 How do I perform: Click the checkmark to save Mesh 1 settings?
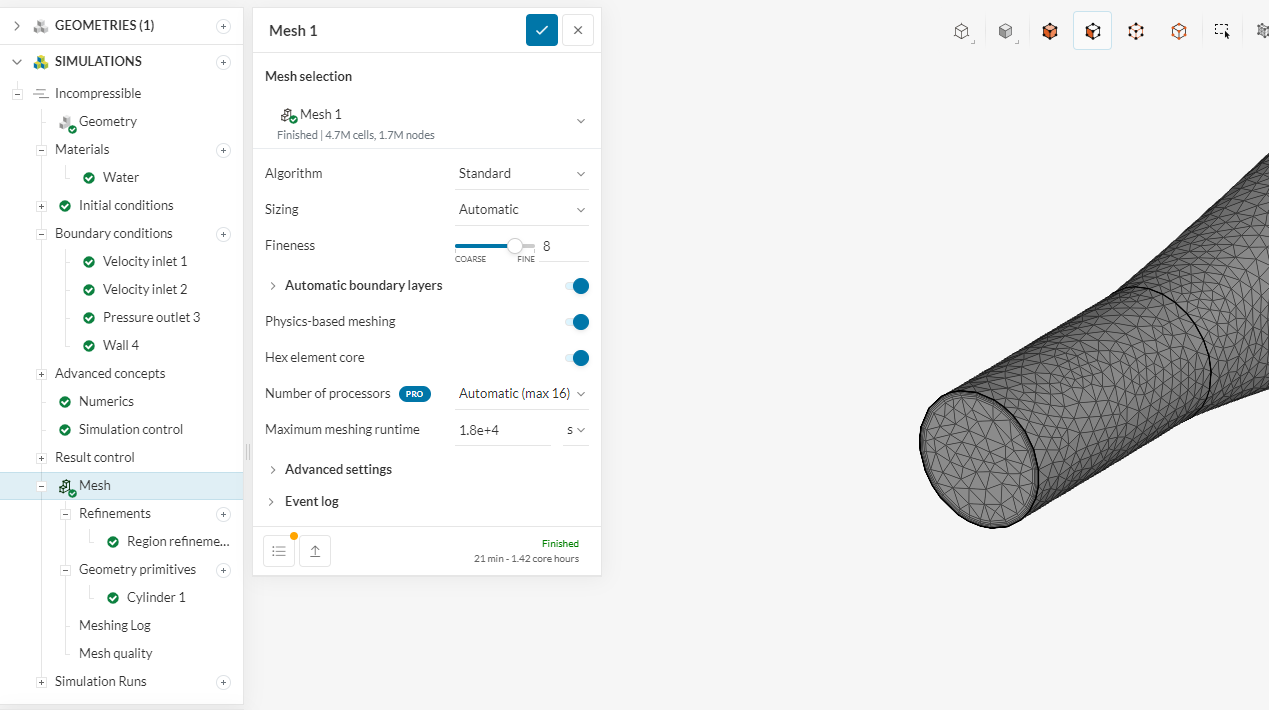[x=541, y=30]
